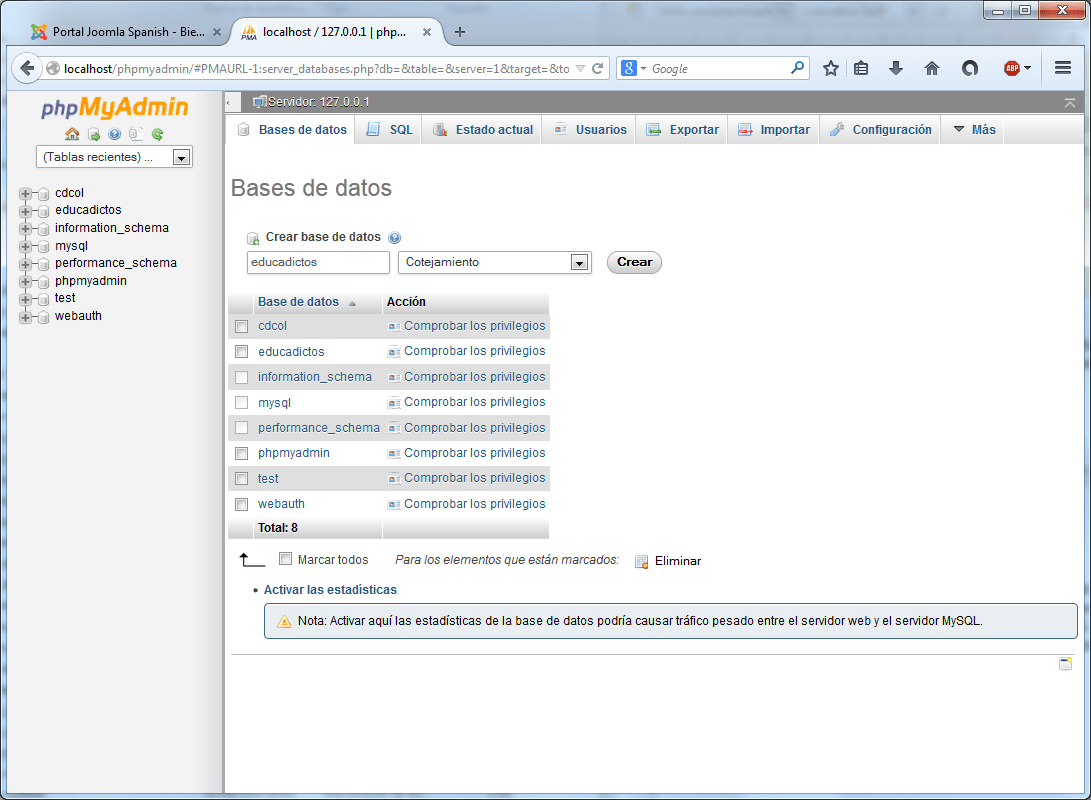Screen dimensions: 1091x800
Task: Tick the Marcar todos checkbox
Action: (x=285, y=559)
